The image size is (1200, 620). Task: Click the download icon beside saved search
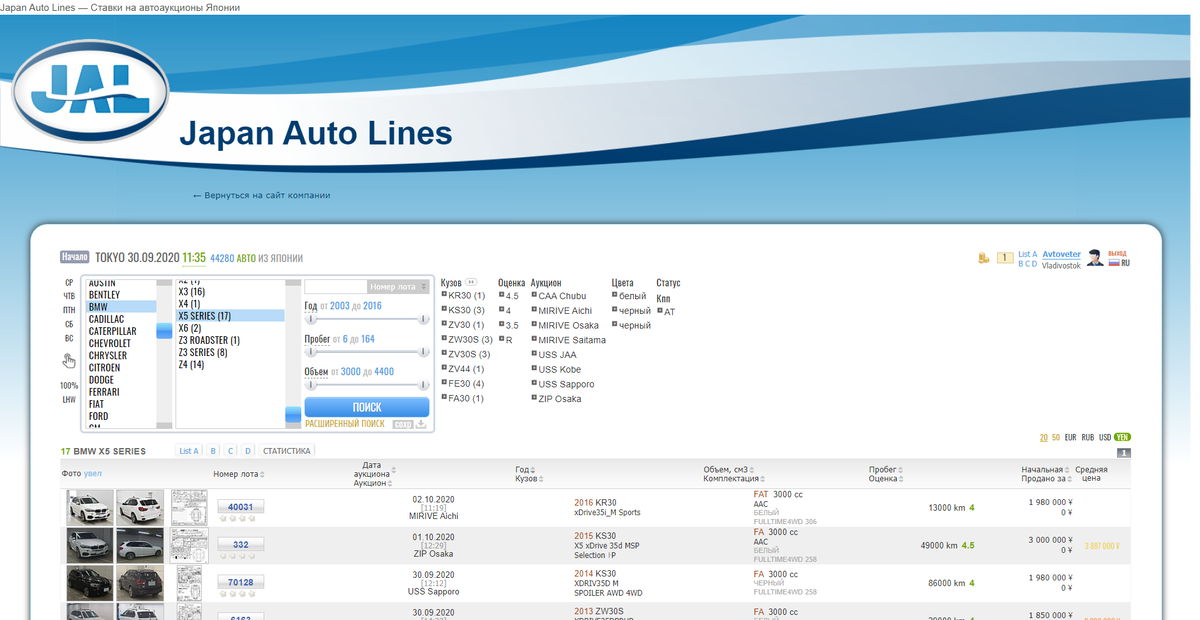tap(421, 424)
